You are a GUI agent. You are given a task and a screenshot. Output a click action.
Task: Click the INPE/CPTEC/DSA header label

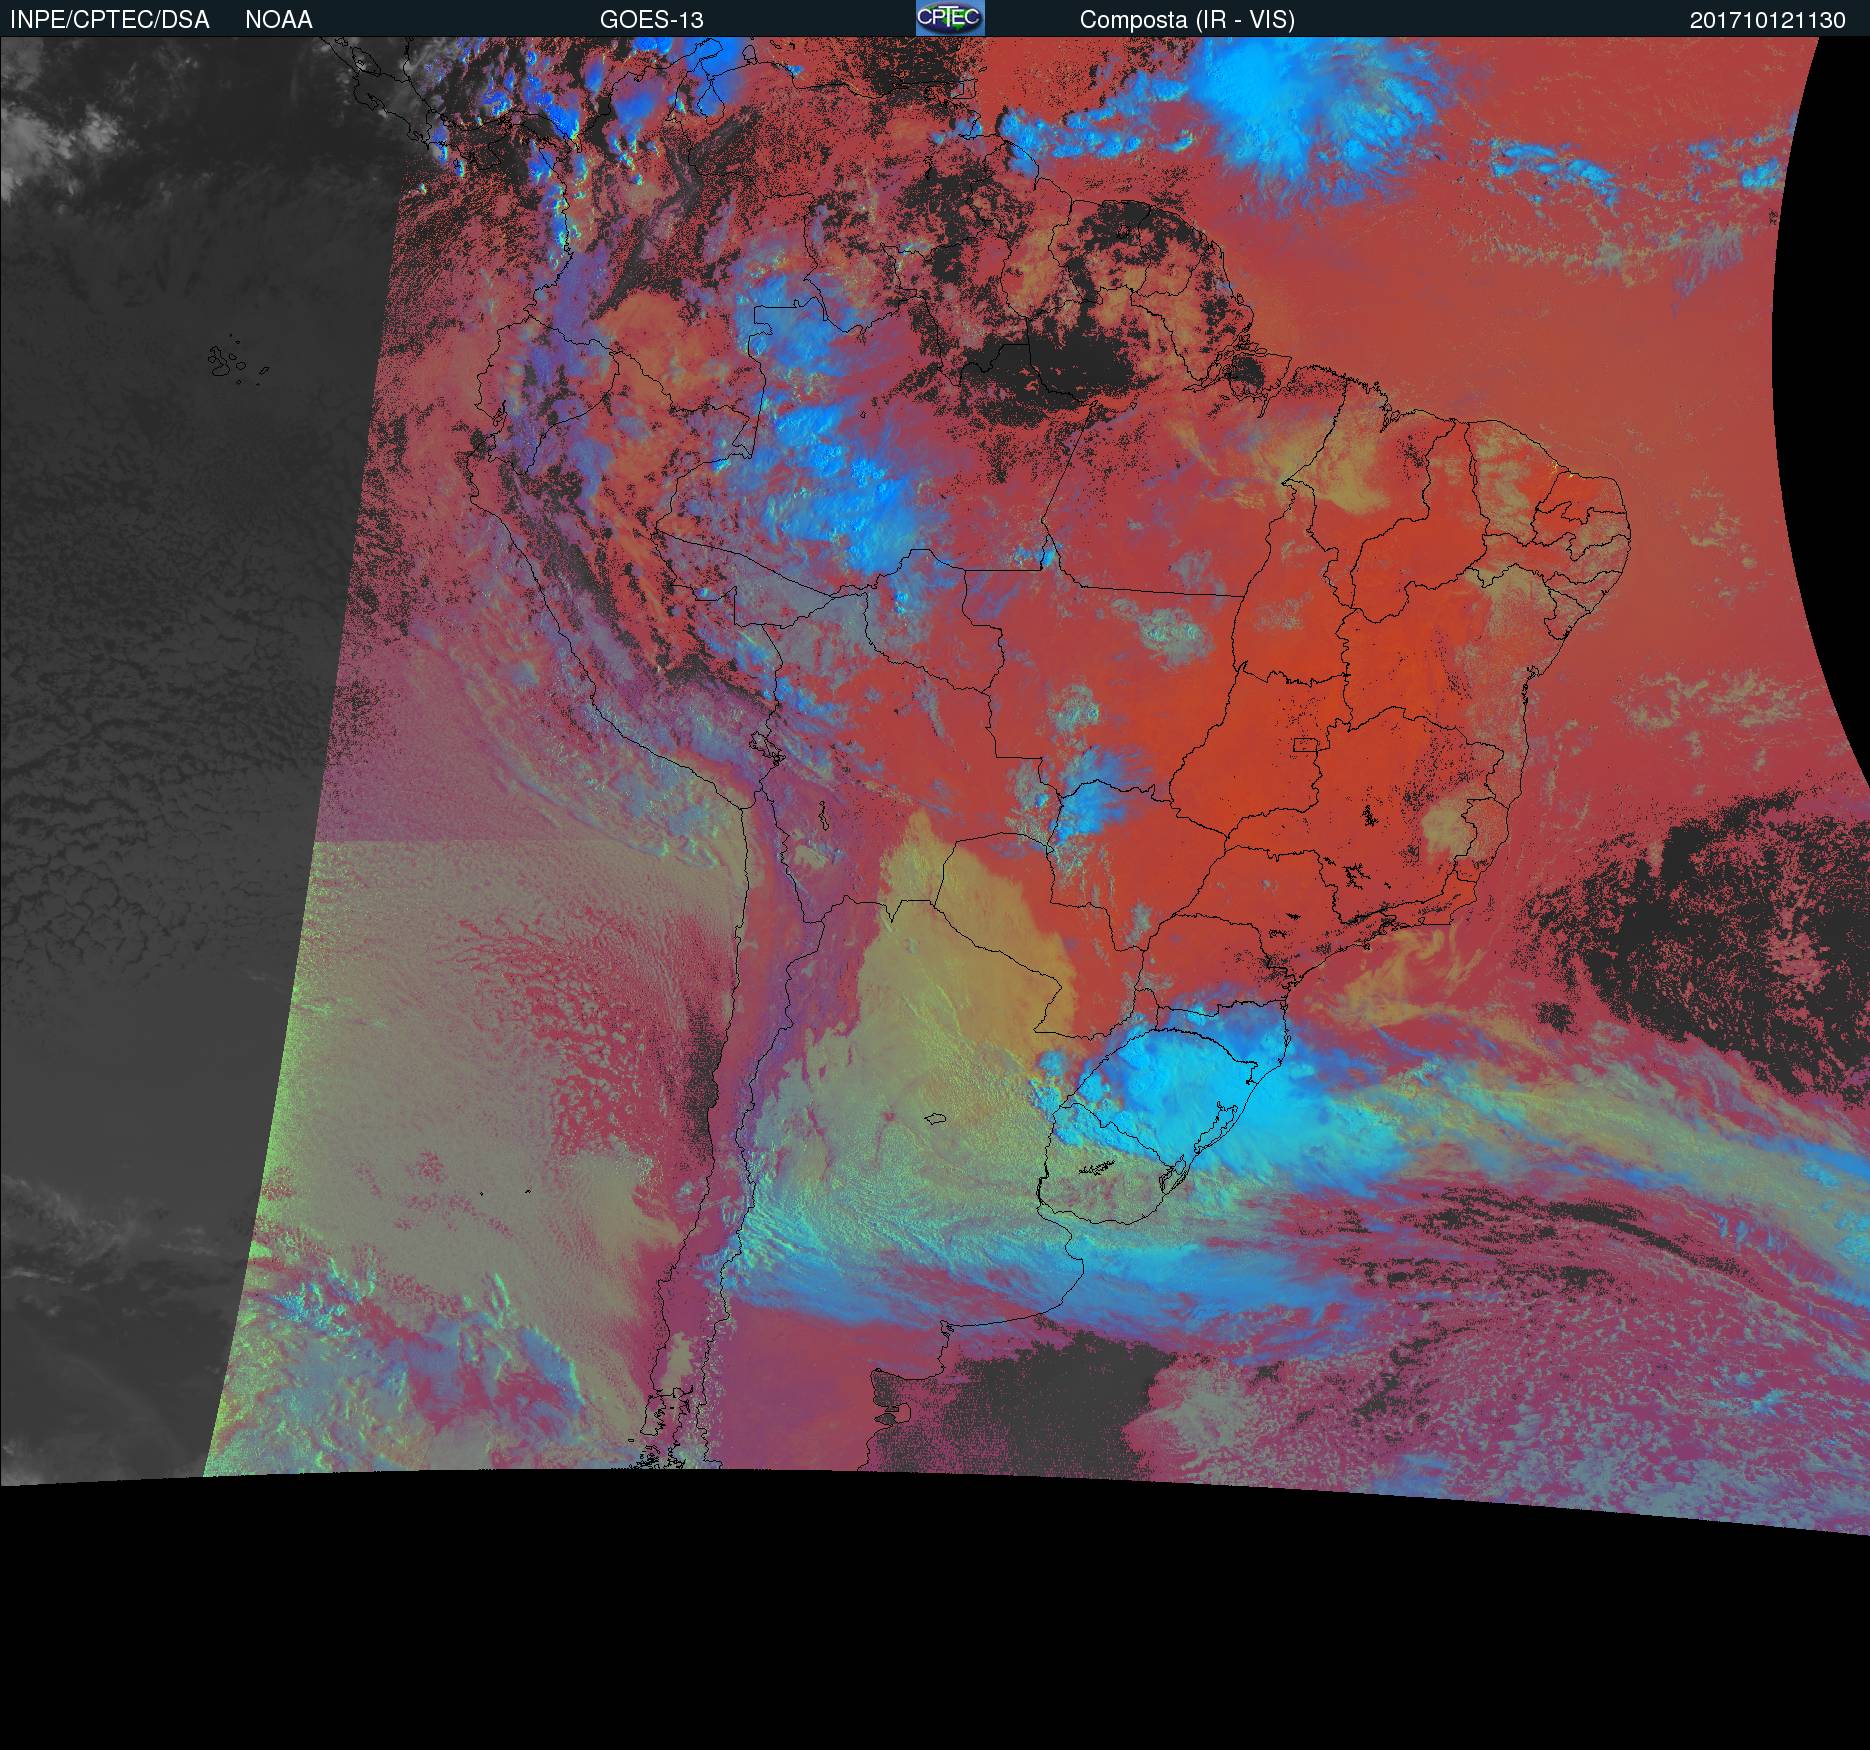[x=110, y=20]
